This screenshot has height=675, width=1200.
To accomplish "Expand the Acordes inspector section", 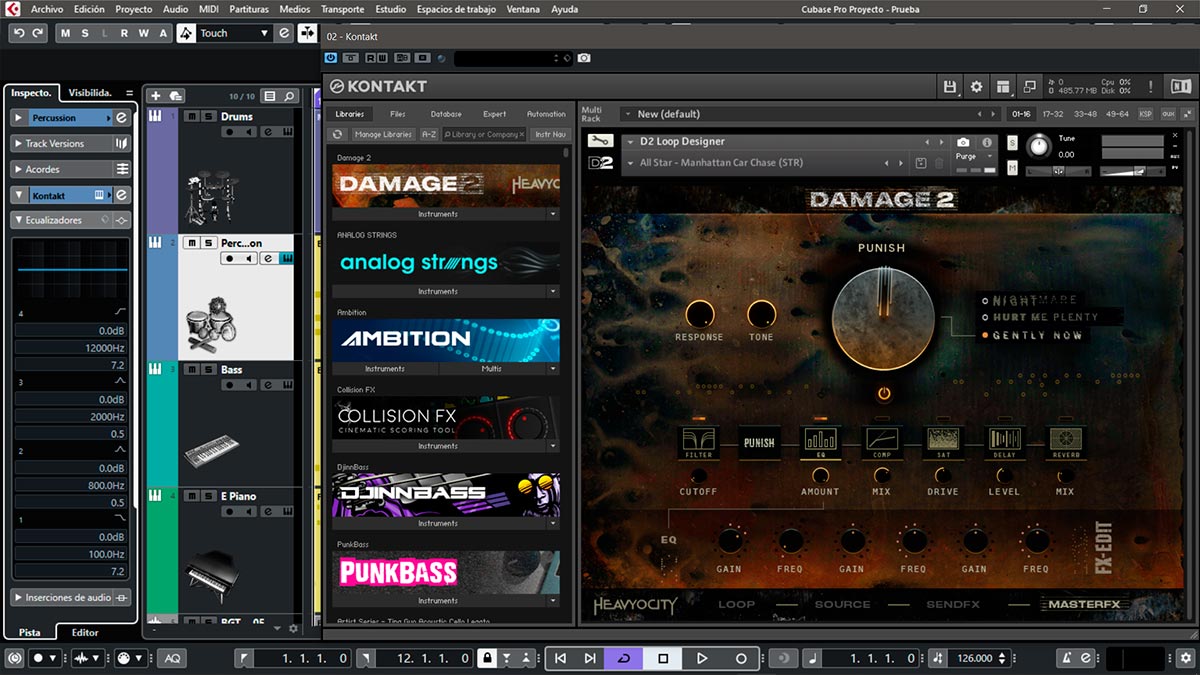I will 19,169.
